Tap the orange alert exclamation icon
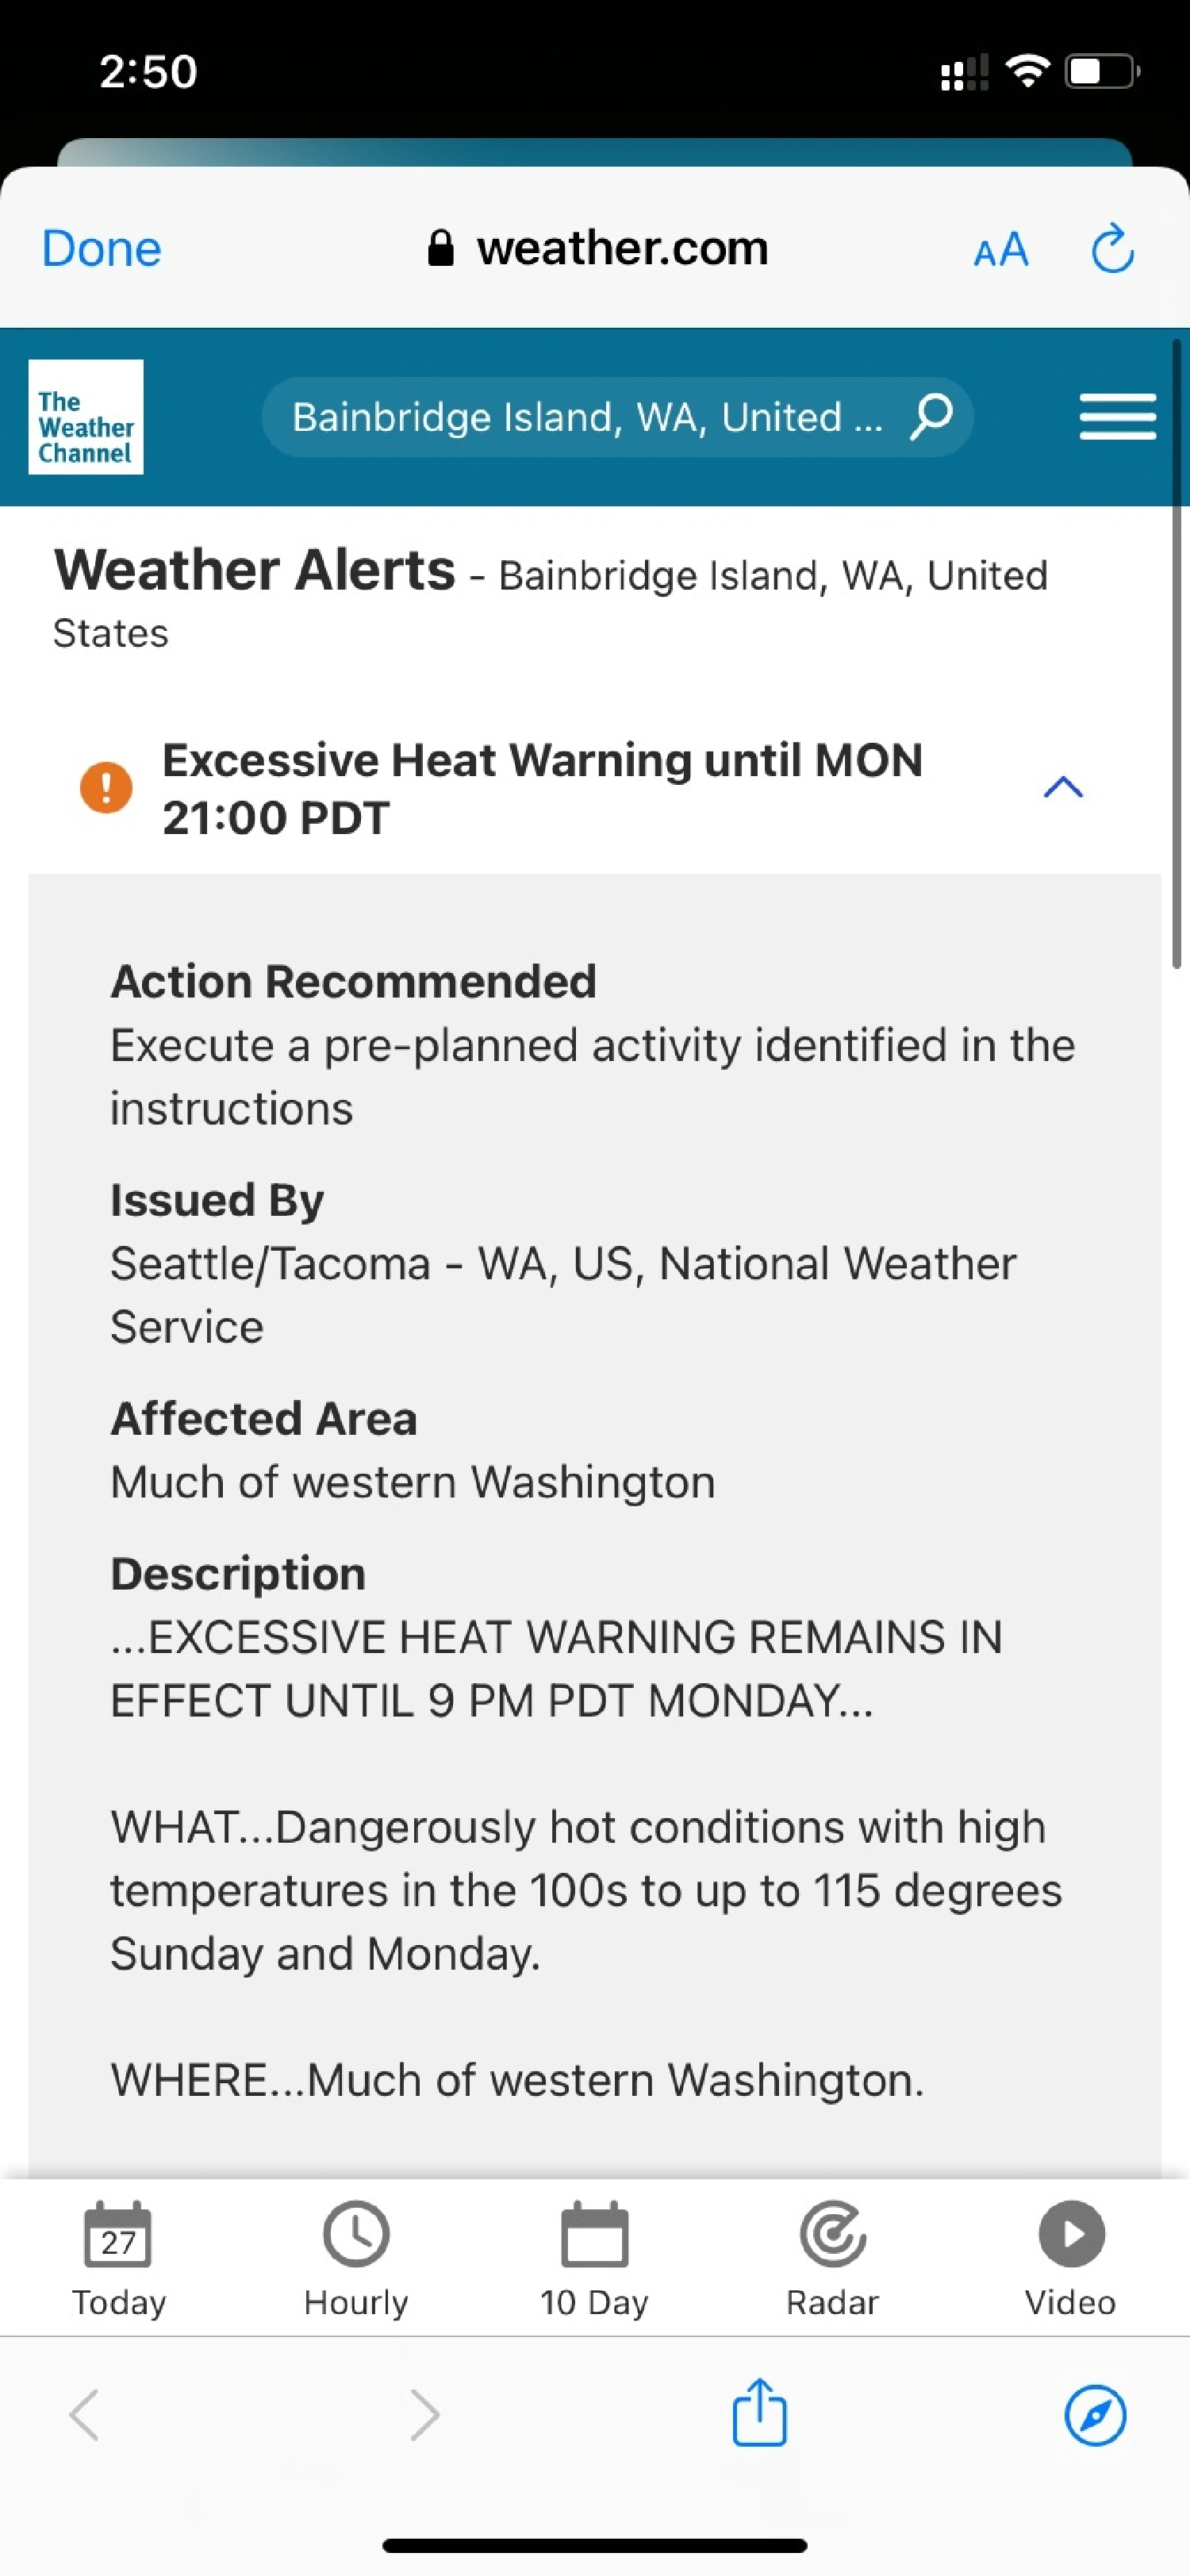 click(106, 787)
